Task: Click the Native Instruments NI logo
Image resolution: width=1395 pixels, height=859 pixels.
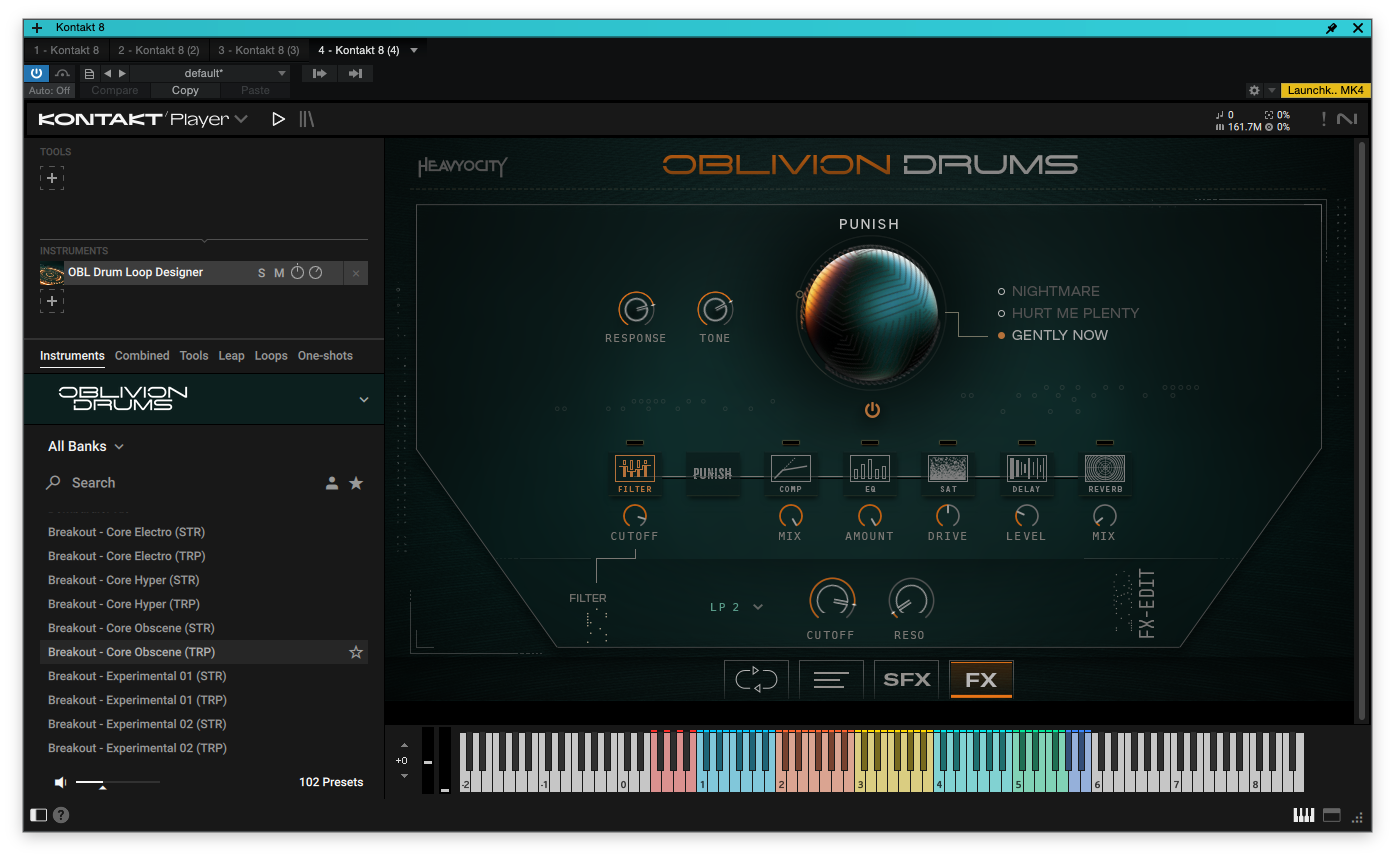Action: pyautogui.click(x=1347, y=119)
